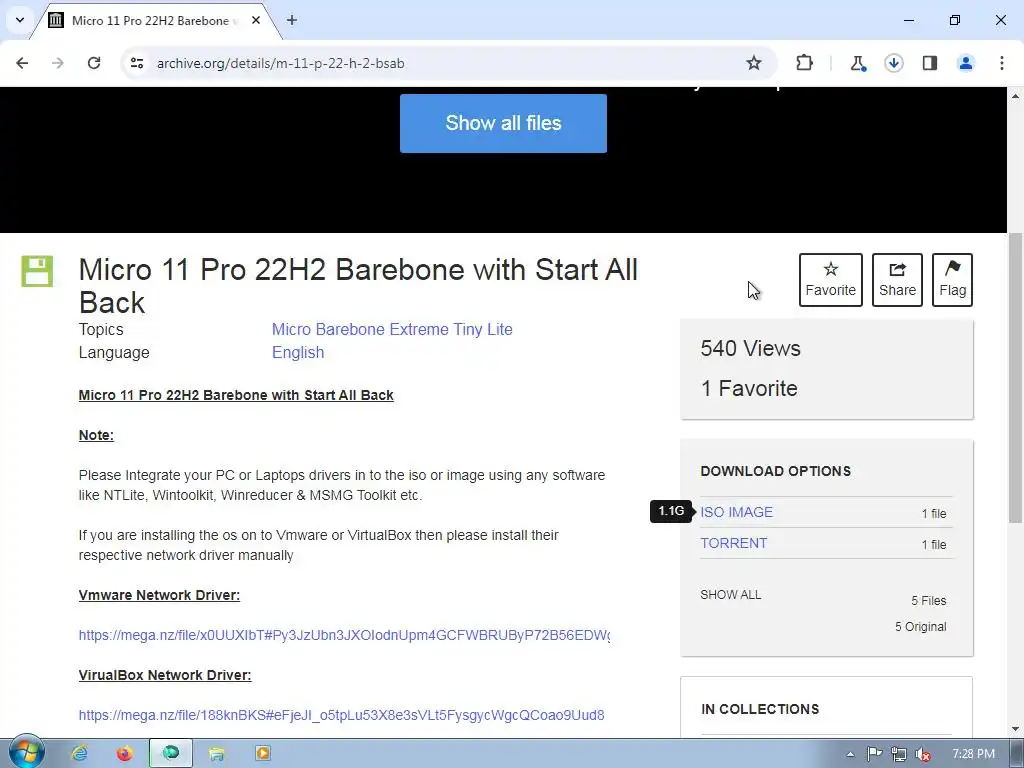Mark item as Favorite

pyautogui.click(x=831, y=280)
